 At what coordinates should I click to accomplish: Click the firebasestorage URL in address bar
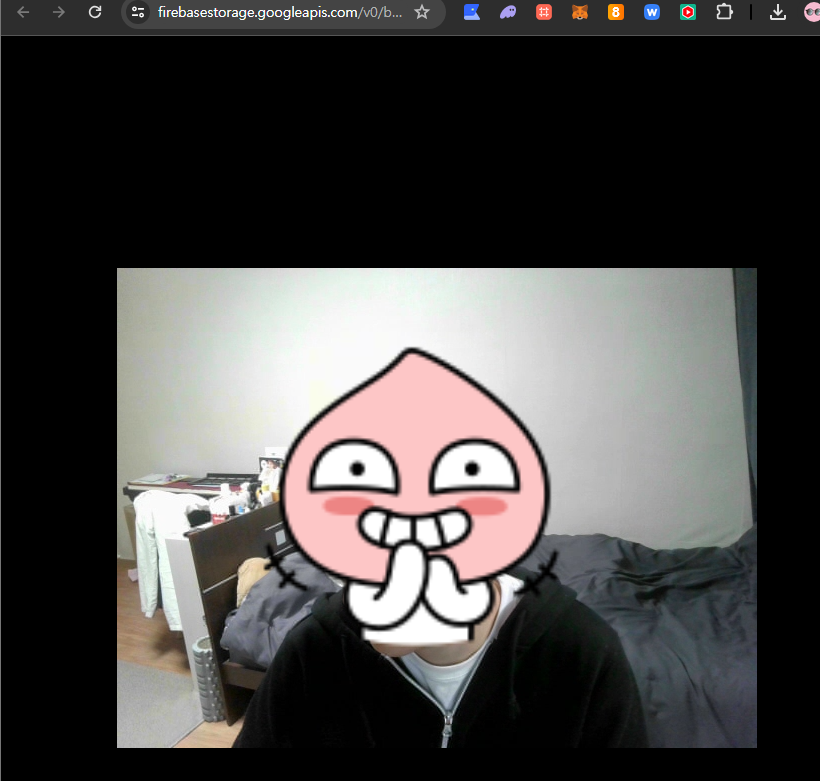tap(280, 12)
